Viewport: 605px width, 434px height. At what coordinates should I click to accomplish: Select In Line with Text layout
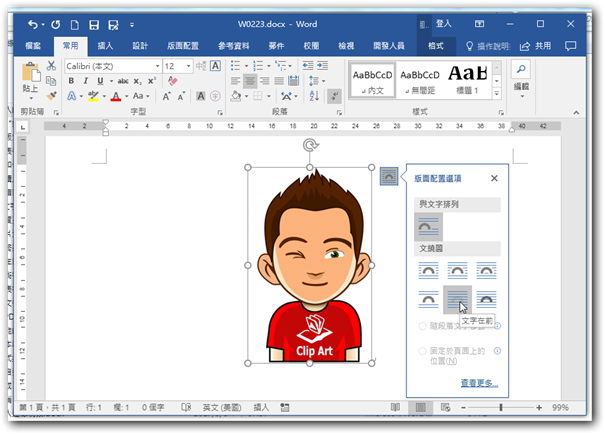[428, 226]
